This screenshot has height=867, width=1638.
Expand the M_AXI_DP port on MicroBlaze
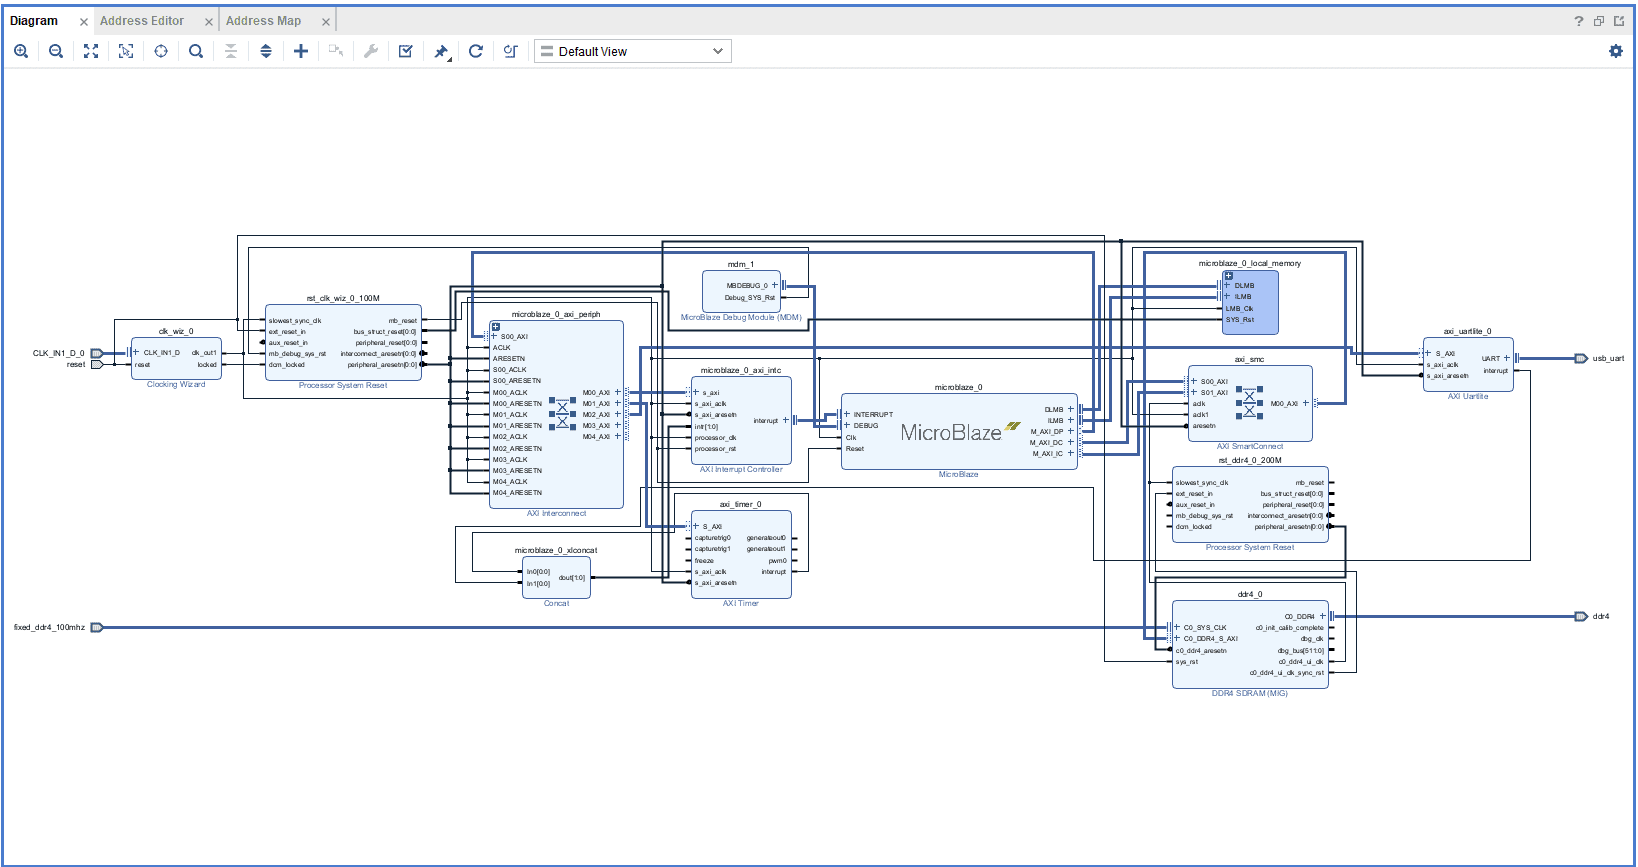pos(1070,431)
